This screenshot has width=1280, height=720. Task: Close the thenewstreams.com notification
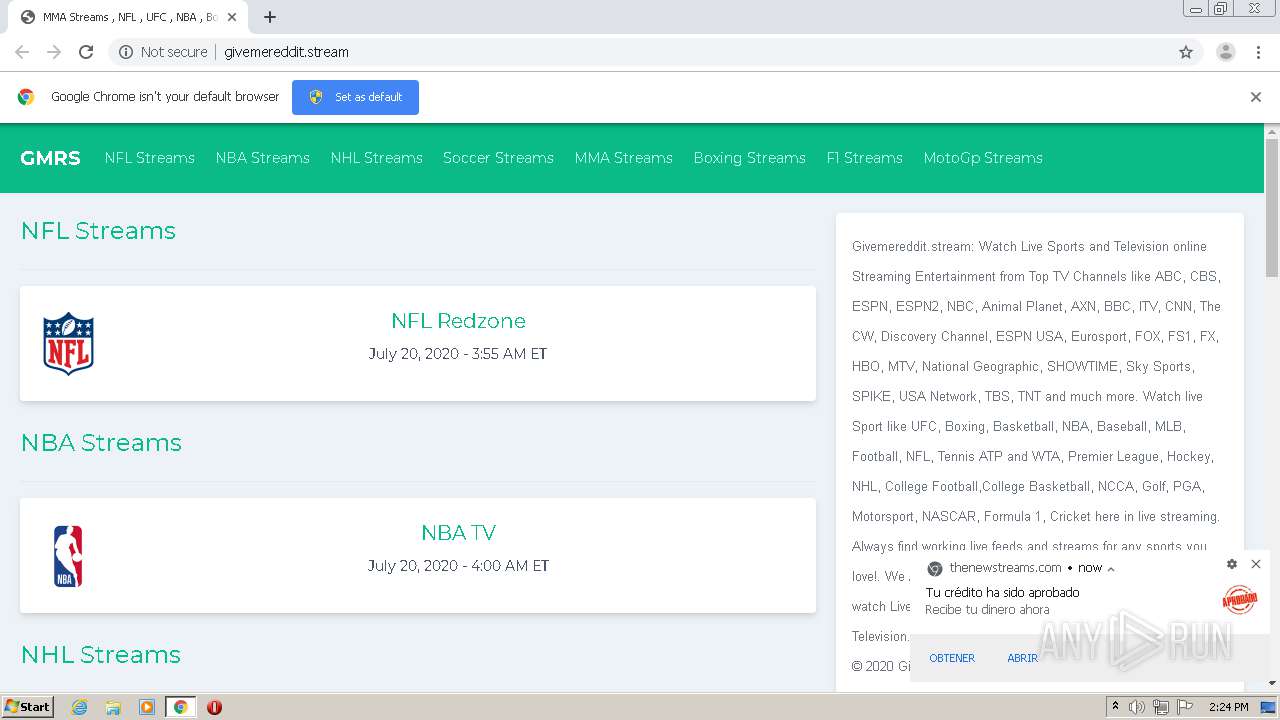coord(1256,565)
